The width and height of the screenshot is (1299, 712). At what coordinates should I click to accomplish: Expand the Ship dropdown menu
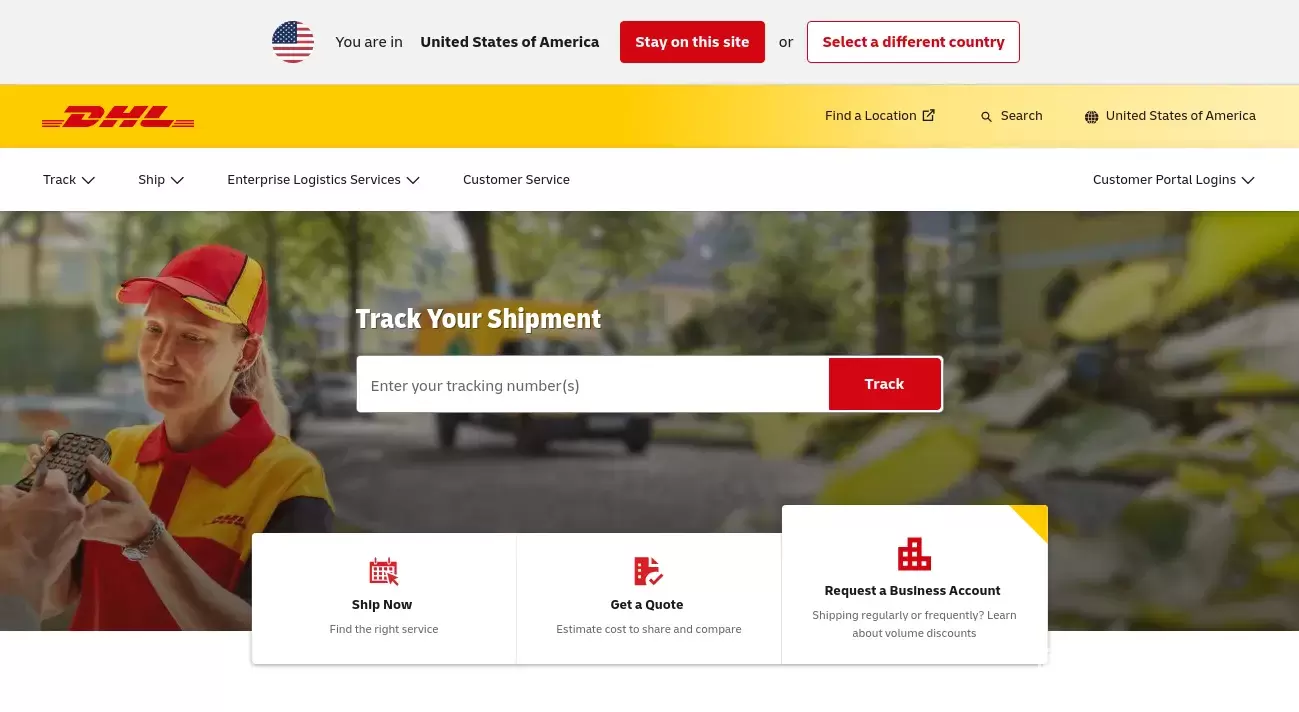(161, 180)
